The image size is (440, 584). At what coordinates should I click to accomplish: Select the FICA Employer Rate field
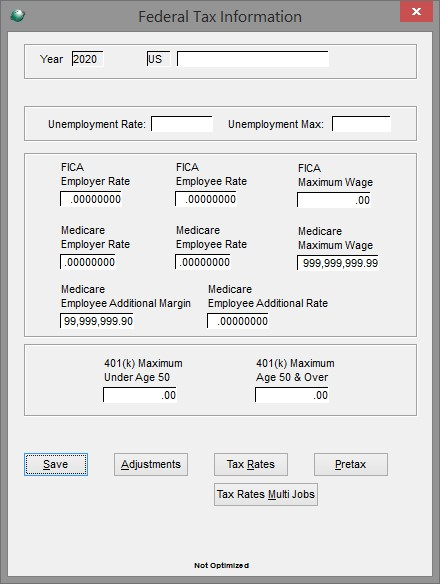pos(91,199)
